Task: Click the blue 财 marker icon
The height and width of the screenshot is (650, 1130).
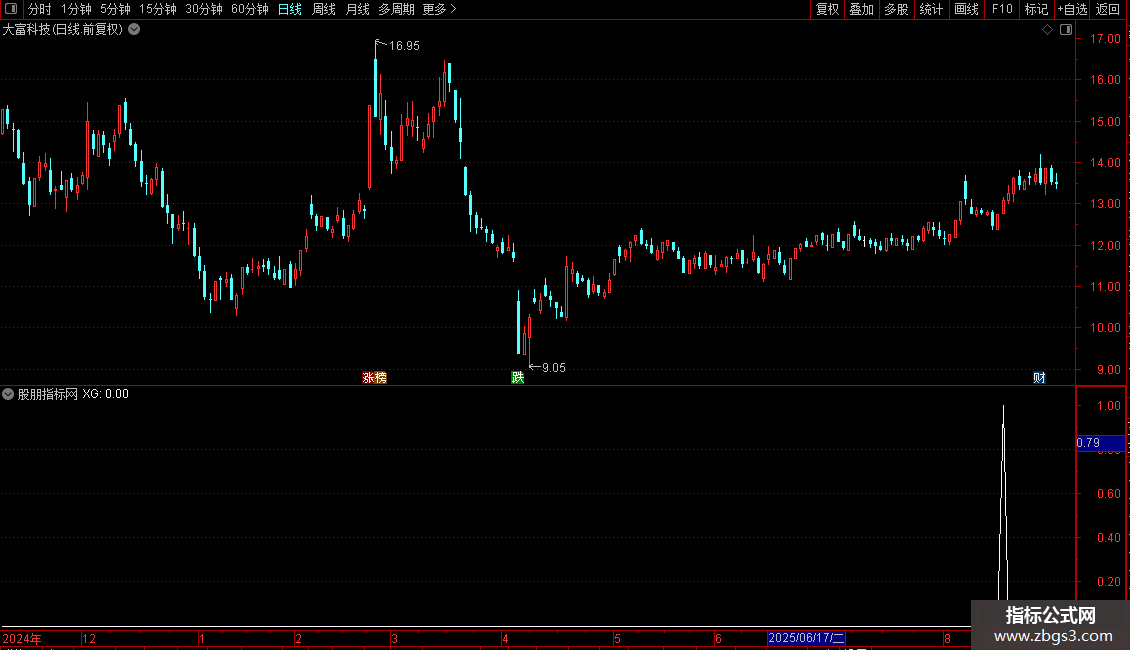Action: 1039,378
